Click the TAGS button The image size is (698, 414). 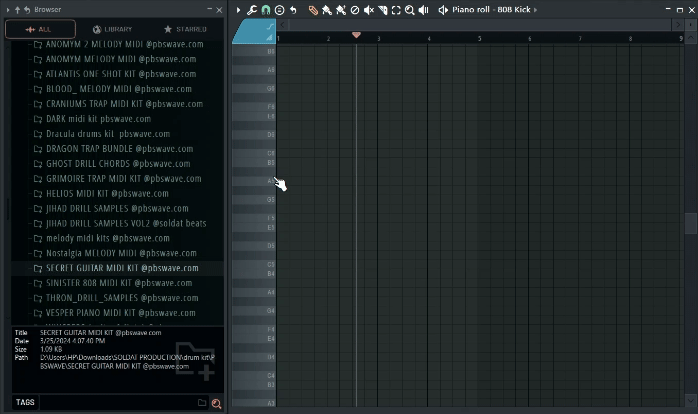click(25, 403)
